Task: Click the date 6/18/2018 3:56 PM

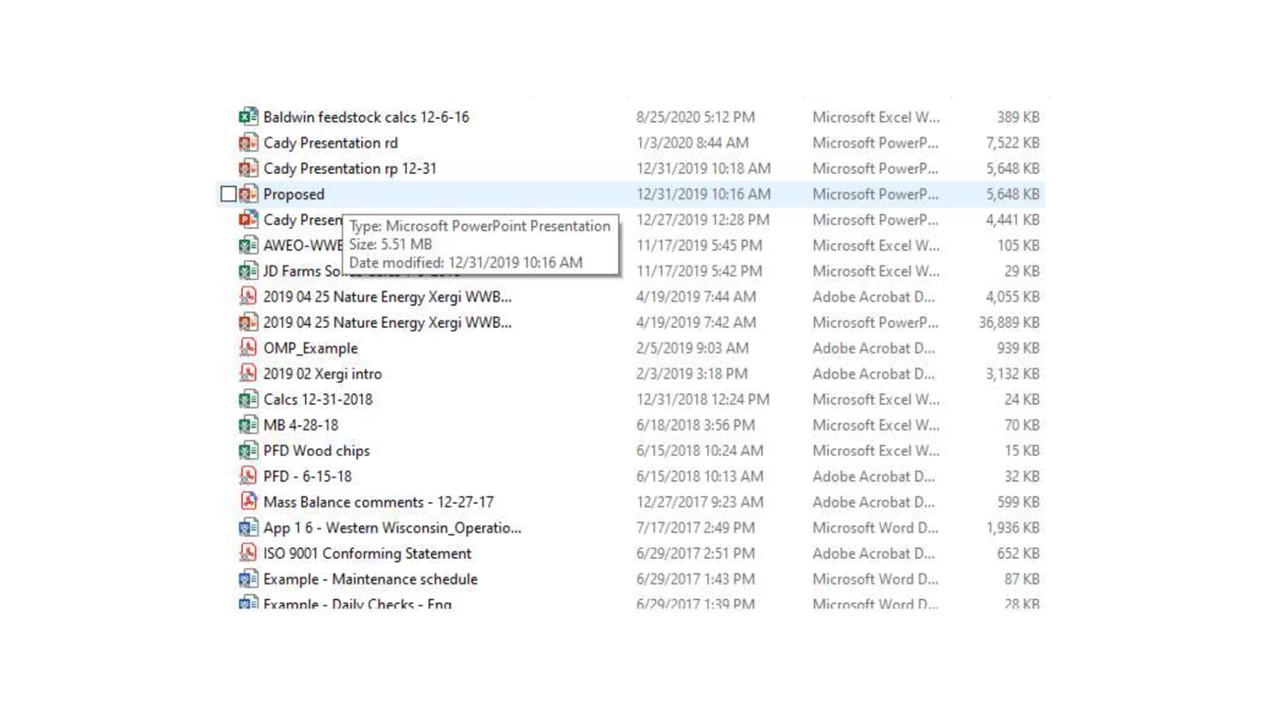Action: (695, 425)
